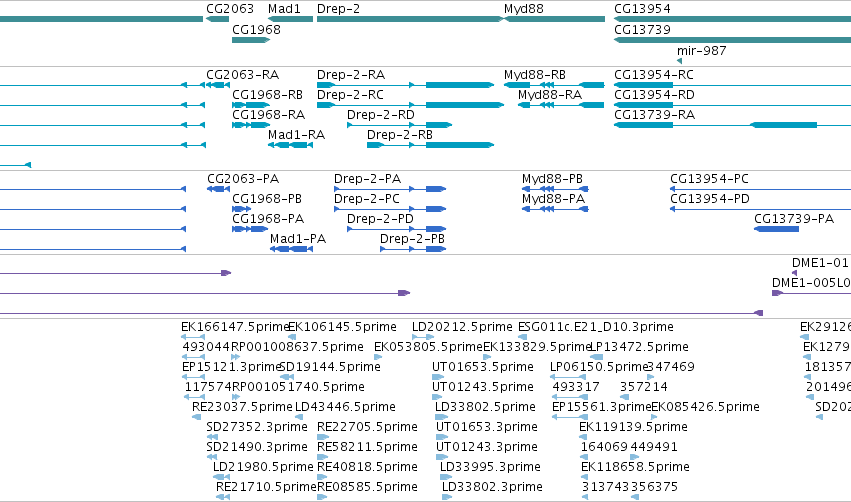
Task: Click transcript CG13954-RD label
Action: click(x=654, y=94)
